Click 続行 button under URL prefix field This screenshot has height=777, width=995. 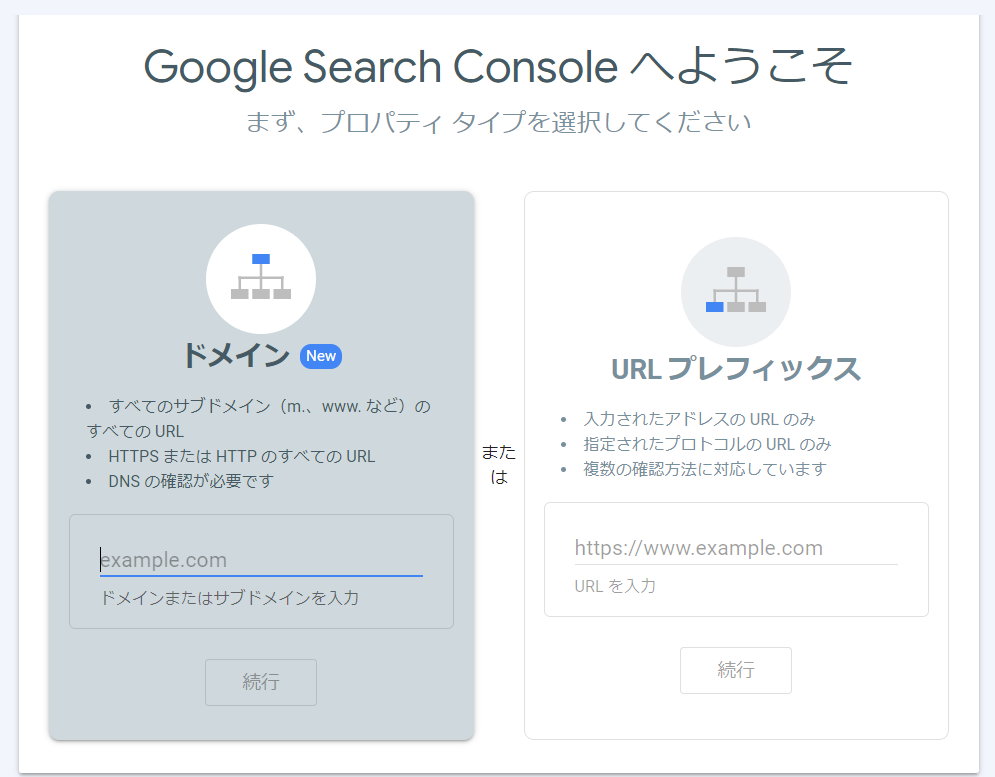pos(735,670)
